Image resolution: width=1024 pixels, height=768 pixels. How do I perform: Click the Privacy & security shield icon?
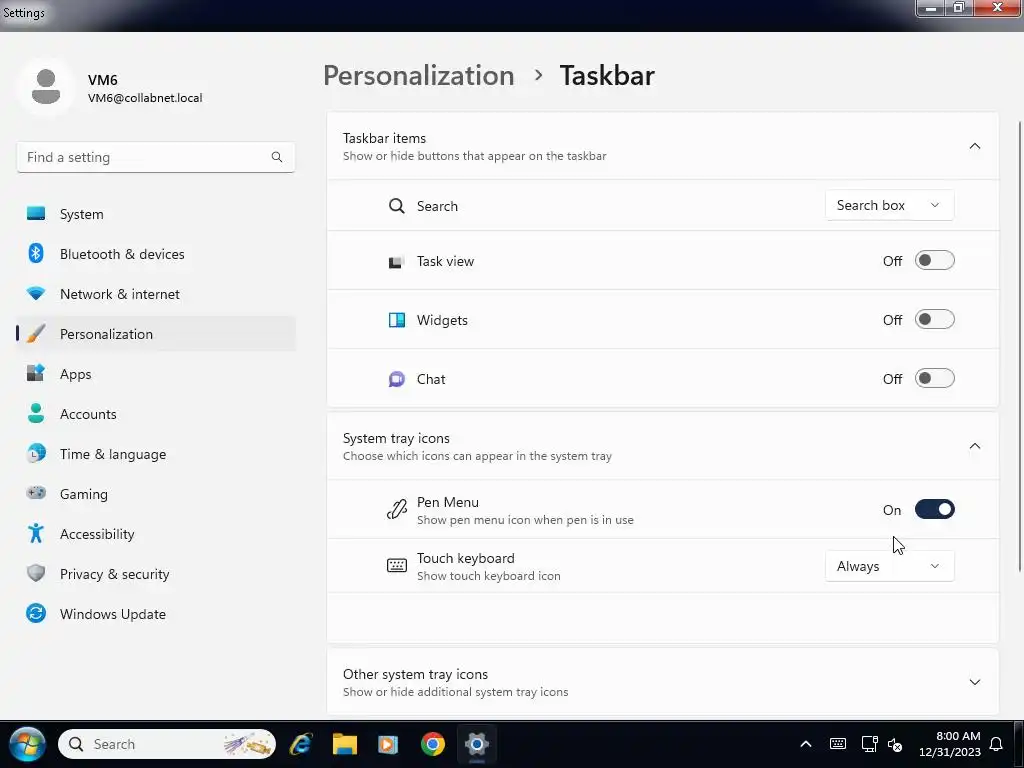click(x=36, y=573)
